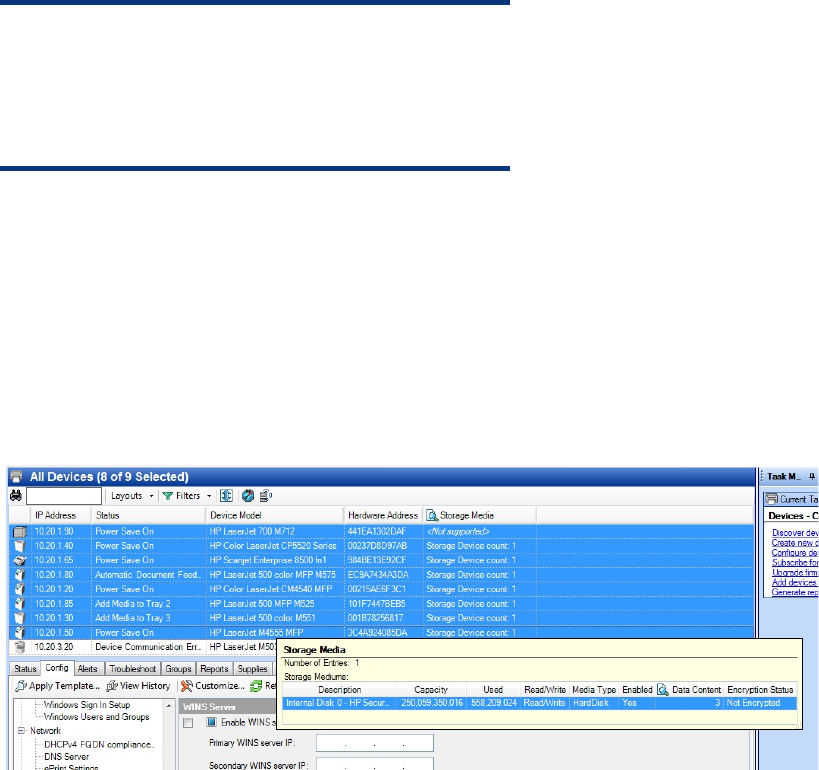Viewport: 819px width, 770px height.
Task: Click Primary WINS server IP field
Action: point(375,743)
